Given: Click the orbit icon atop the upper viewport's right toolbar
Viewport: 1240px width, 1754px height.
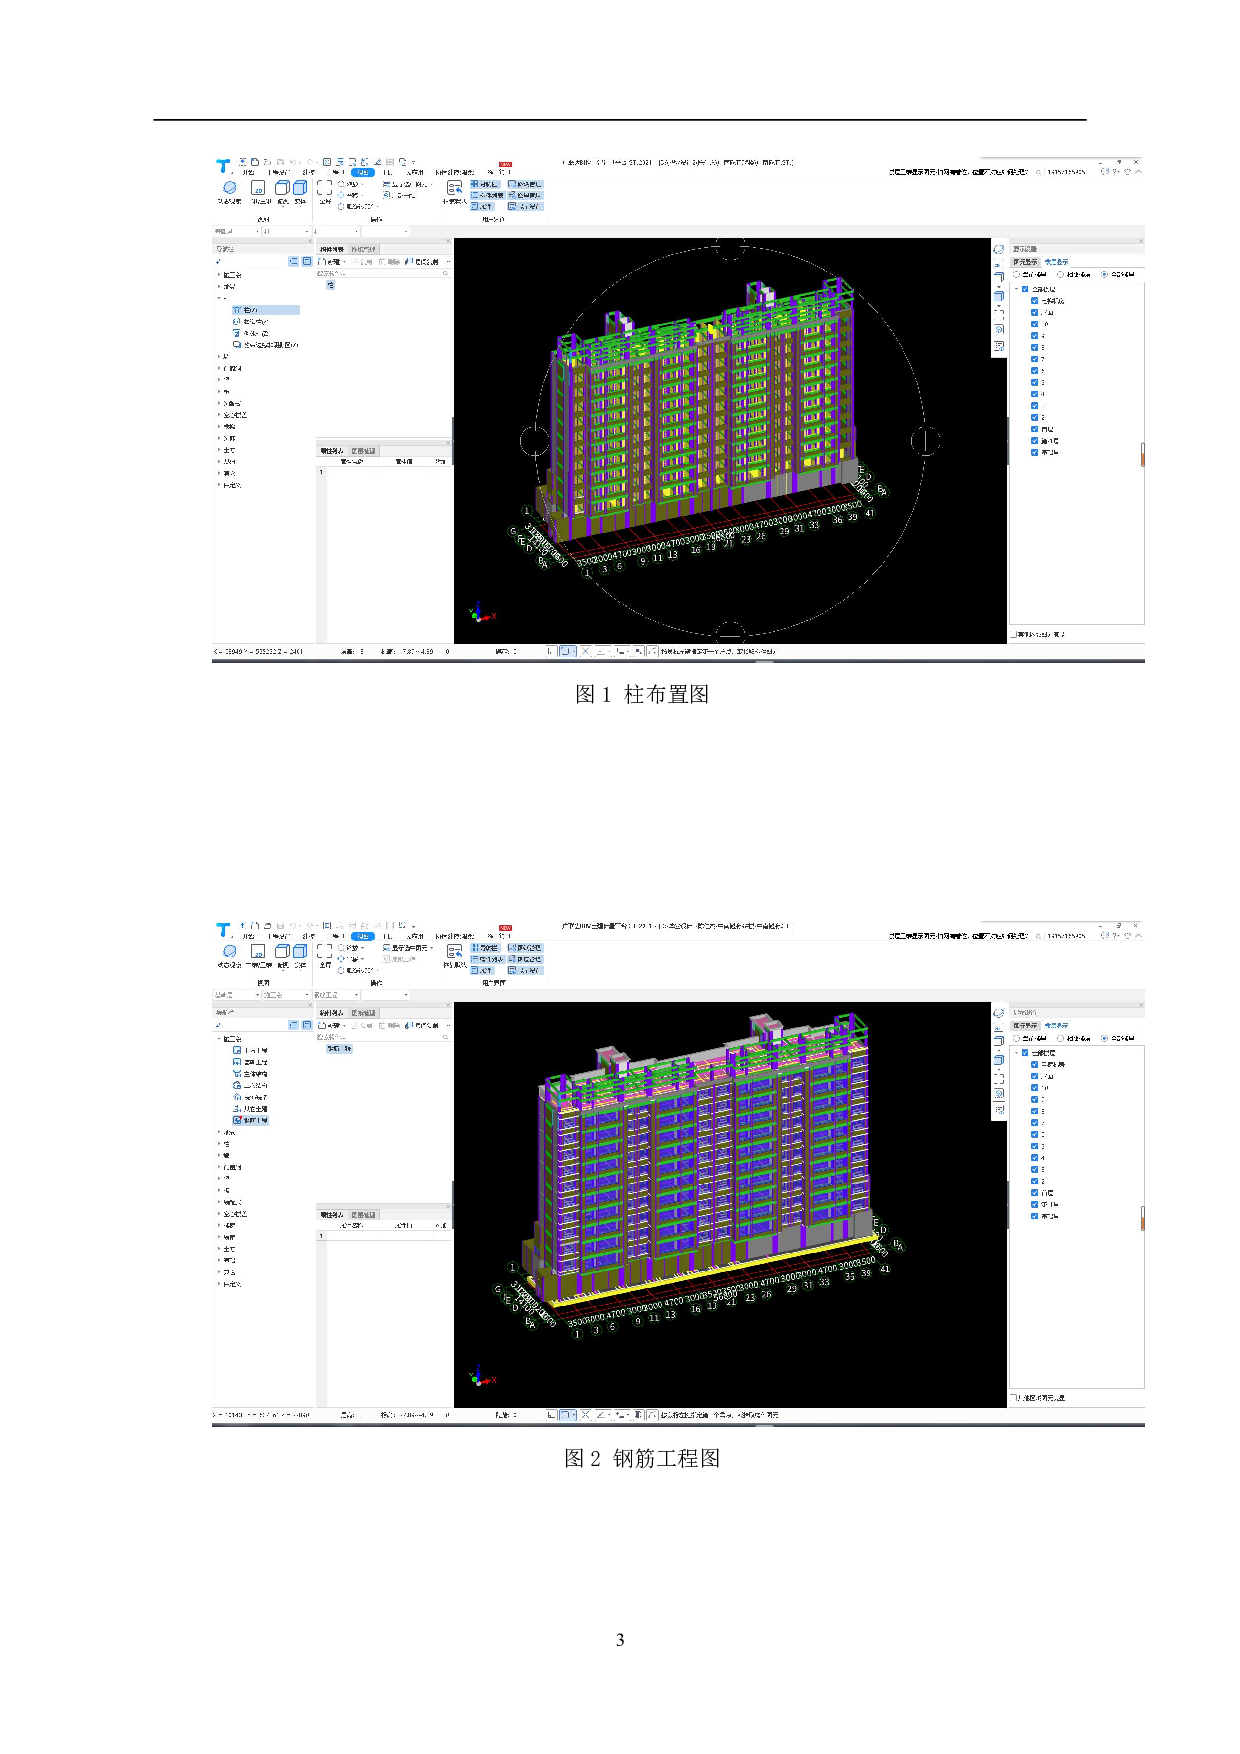Looking at the screenshot, I should pyautogui.click(x=998, y=250).
